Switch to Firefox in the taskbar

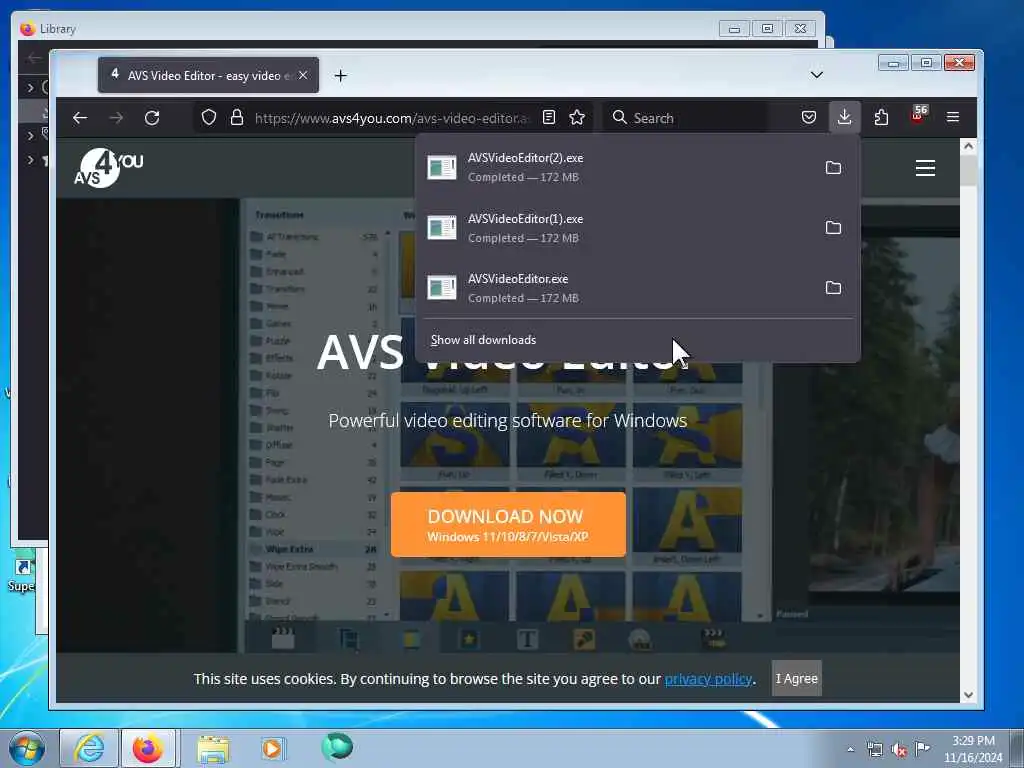point(148,748)
